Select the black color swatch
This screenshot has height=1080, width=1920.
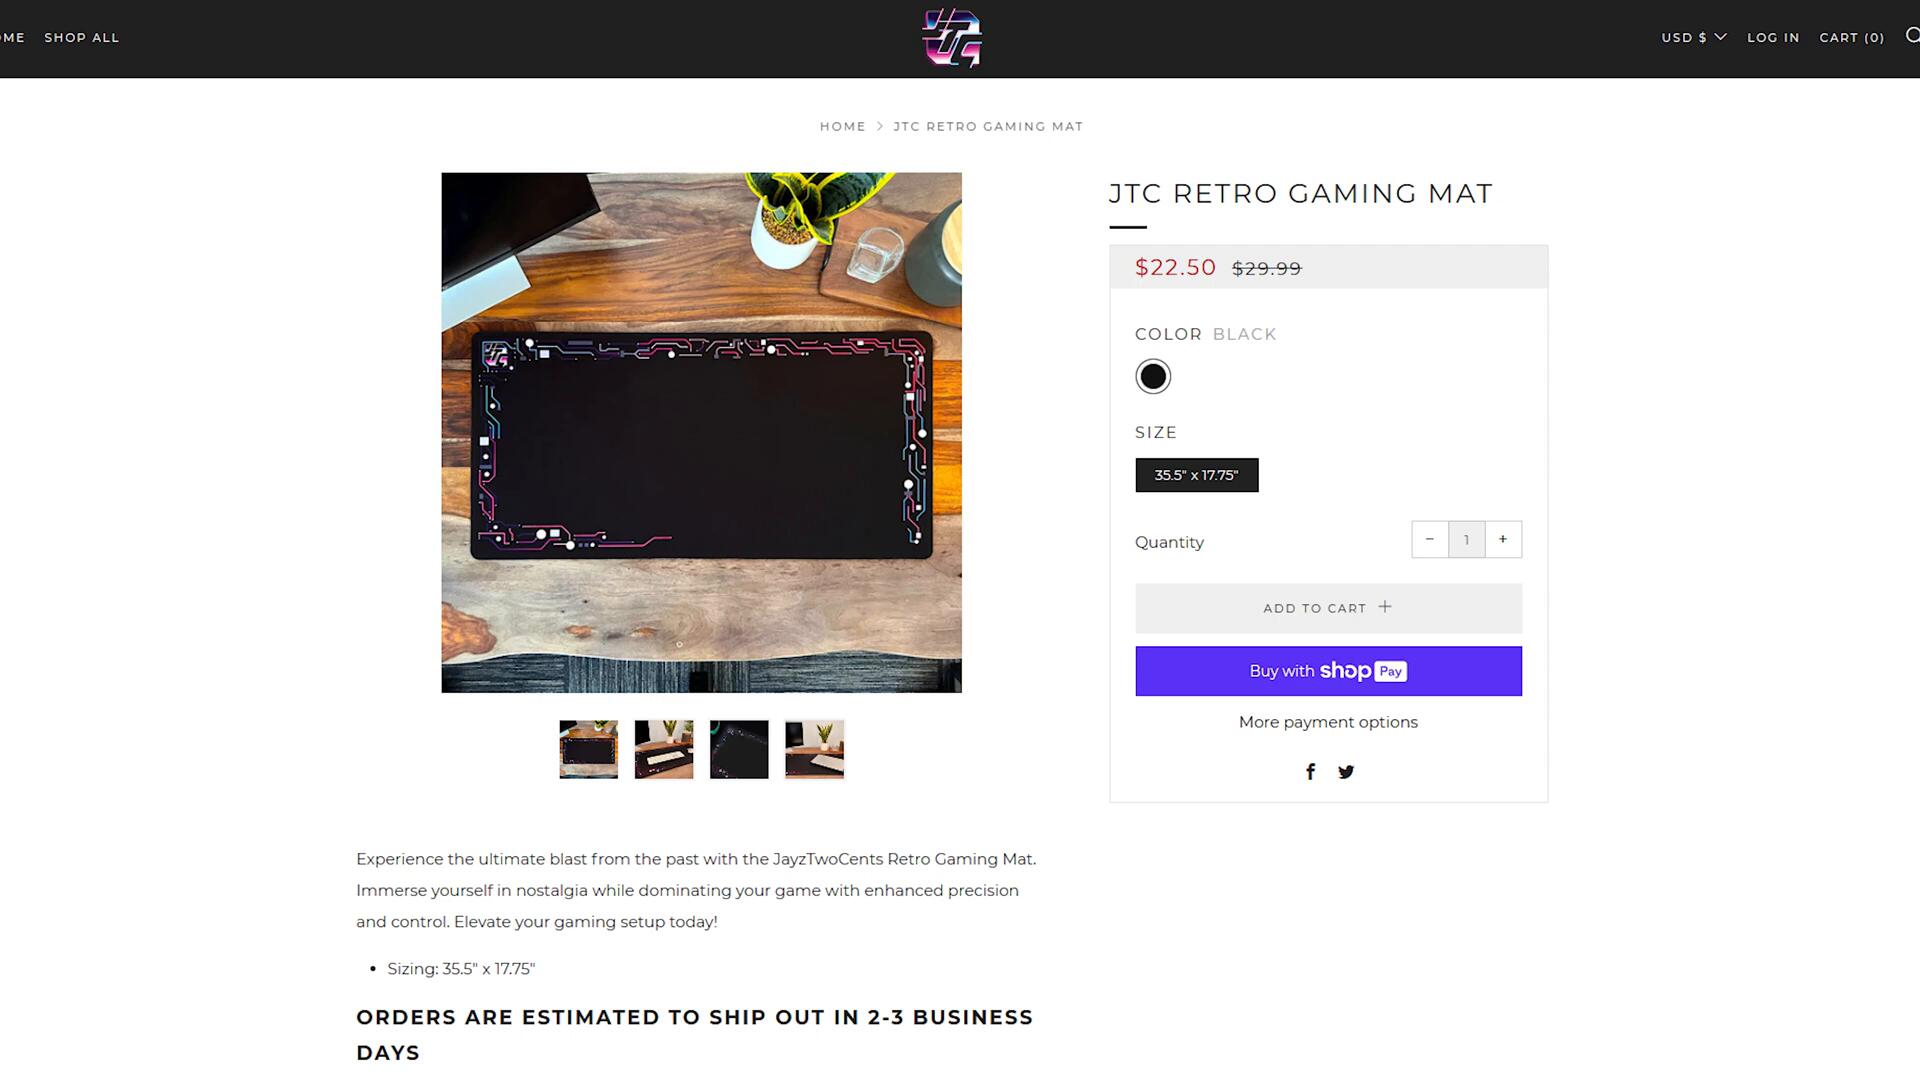coord(1153,376)
